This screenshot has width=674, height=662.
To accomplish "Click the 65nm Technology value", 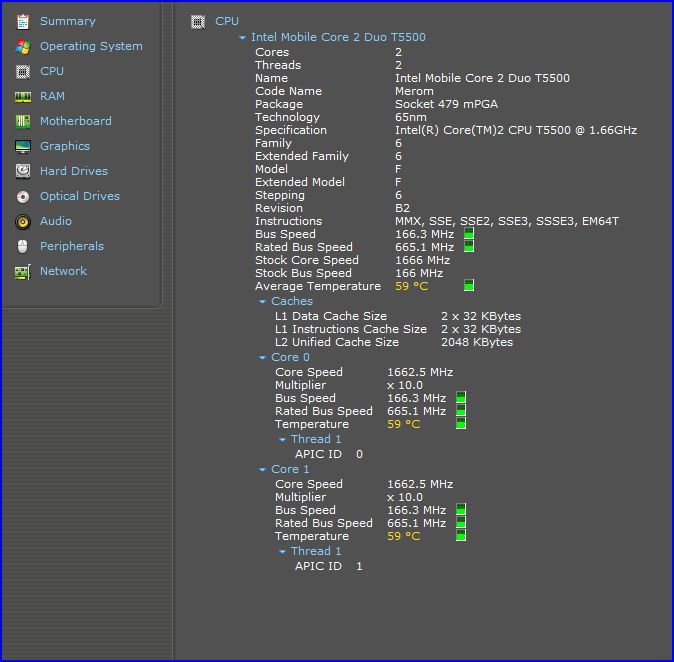I will click(x=411, y=117).
